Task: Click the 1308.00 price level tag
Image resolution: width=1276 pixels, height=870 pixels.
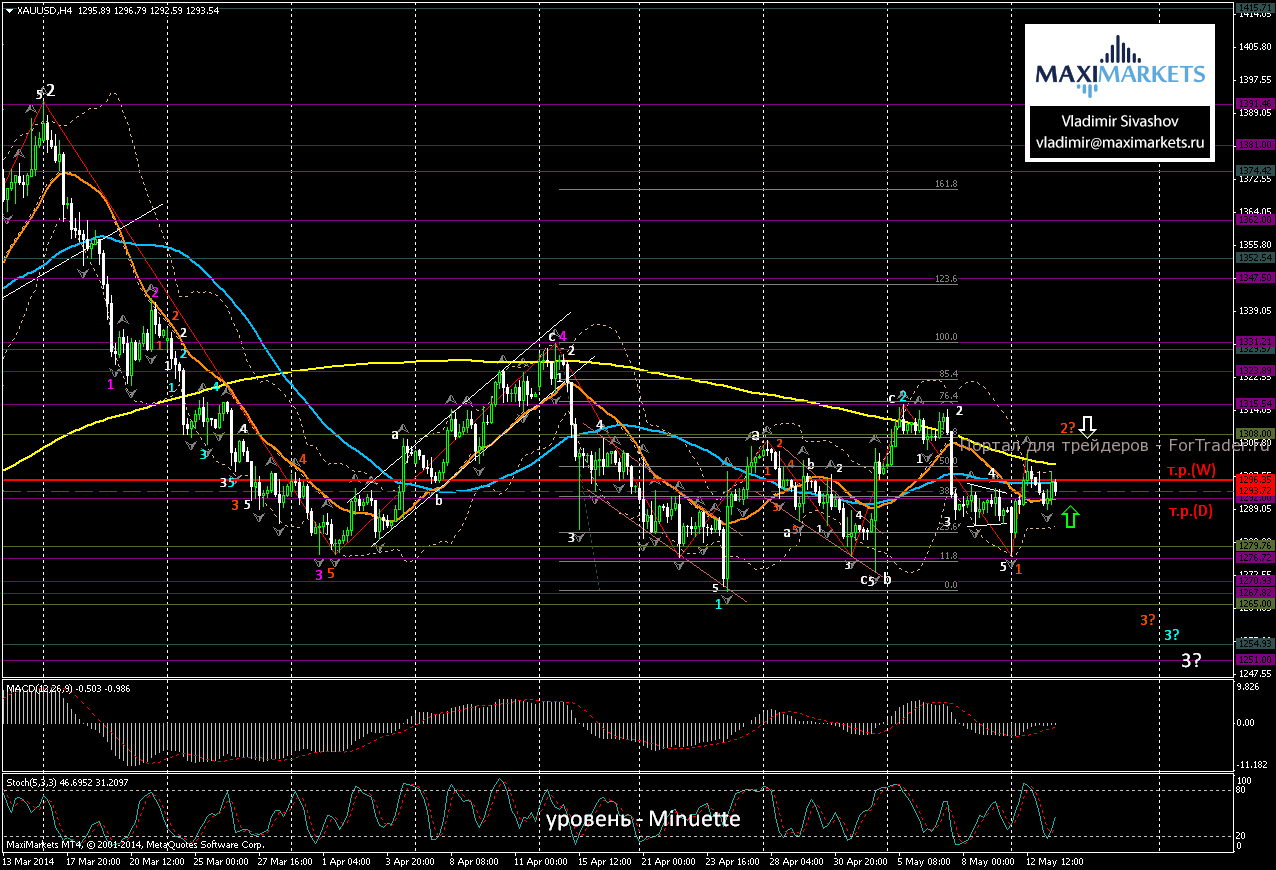Action: pyautogui.click(x=1255, y=434)
